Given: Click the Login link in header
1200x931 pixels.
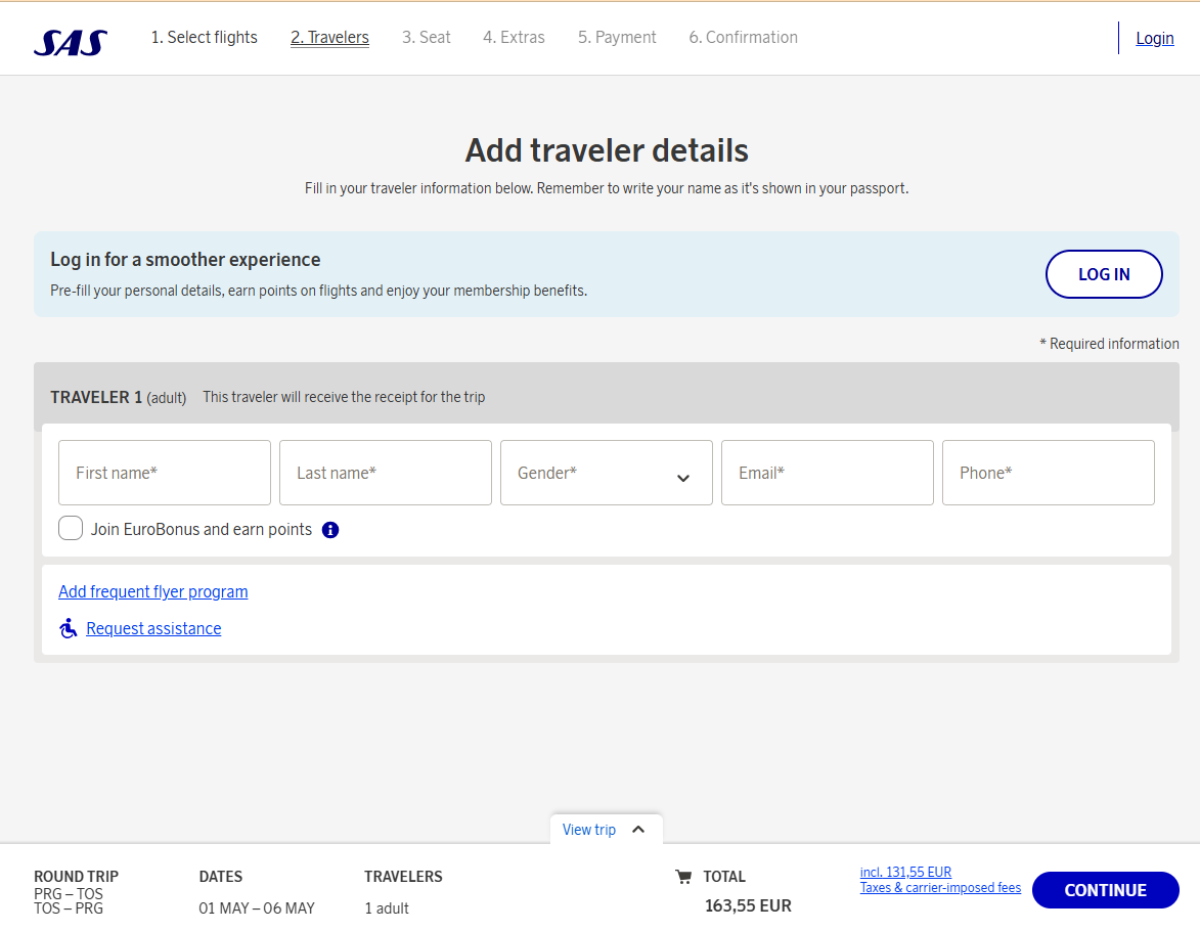Looking at the screenshot, I should 1154,38.
